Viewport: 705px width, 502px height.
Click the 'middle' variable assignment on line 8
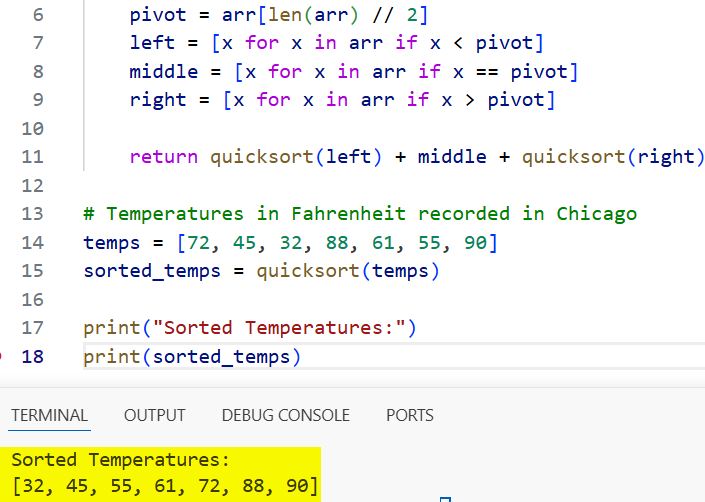164,72
